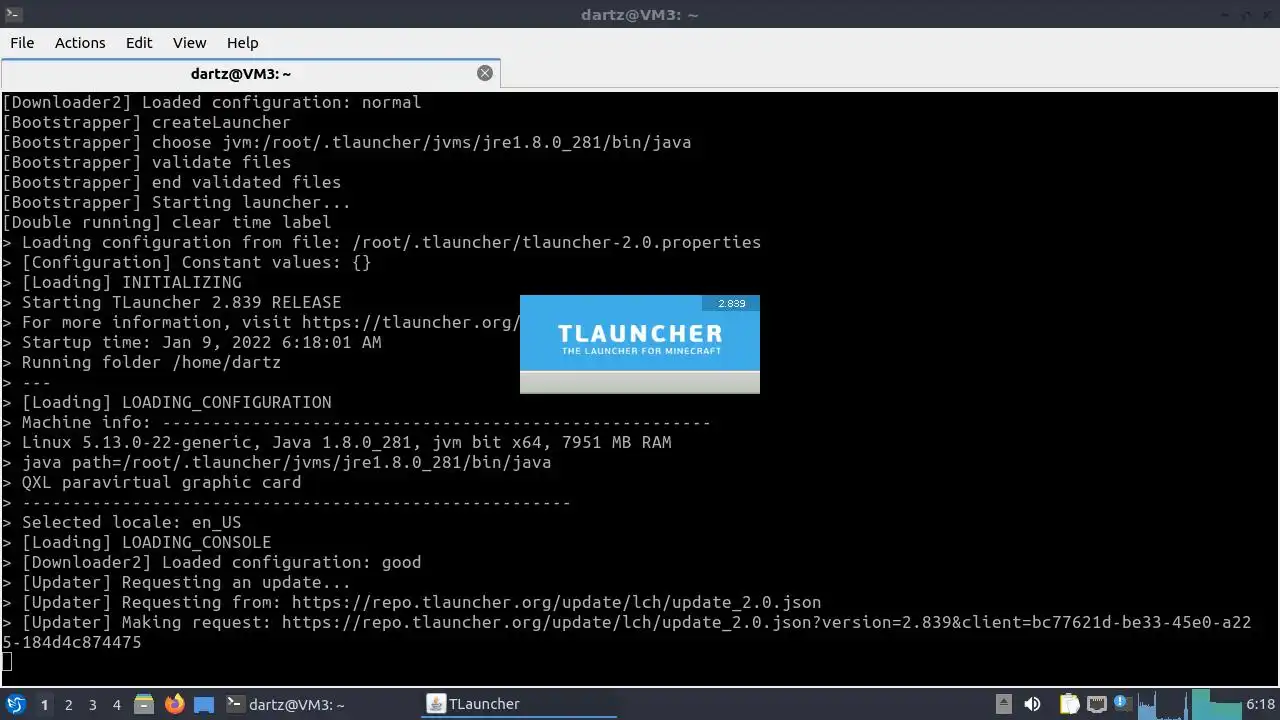Click the 'QXL paravirtual graphic card' line

pyautogui.click(x=152, y=482)
